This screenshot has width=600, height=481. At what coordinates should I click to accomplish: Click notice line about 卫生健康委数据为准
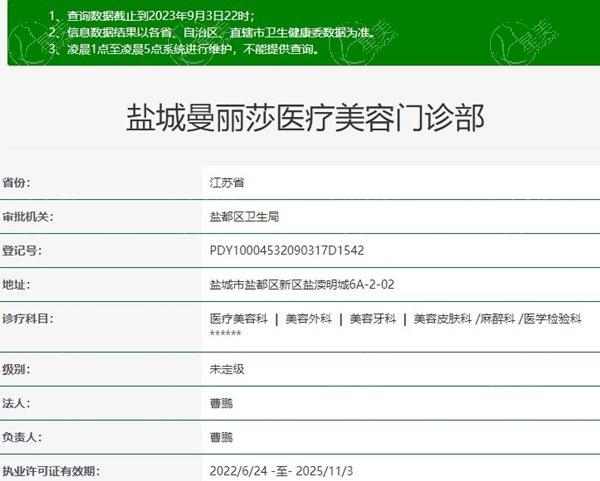[212, 32]
